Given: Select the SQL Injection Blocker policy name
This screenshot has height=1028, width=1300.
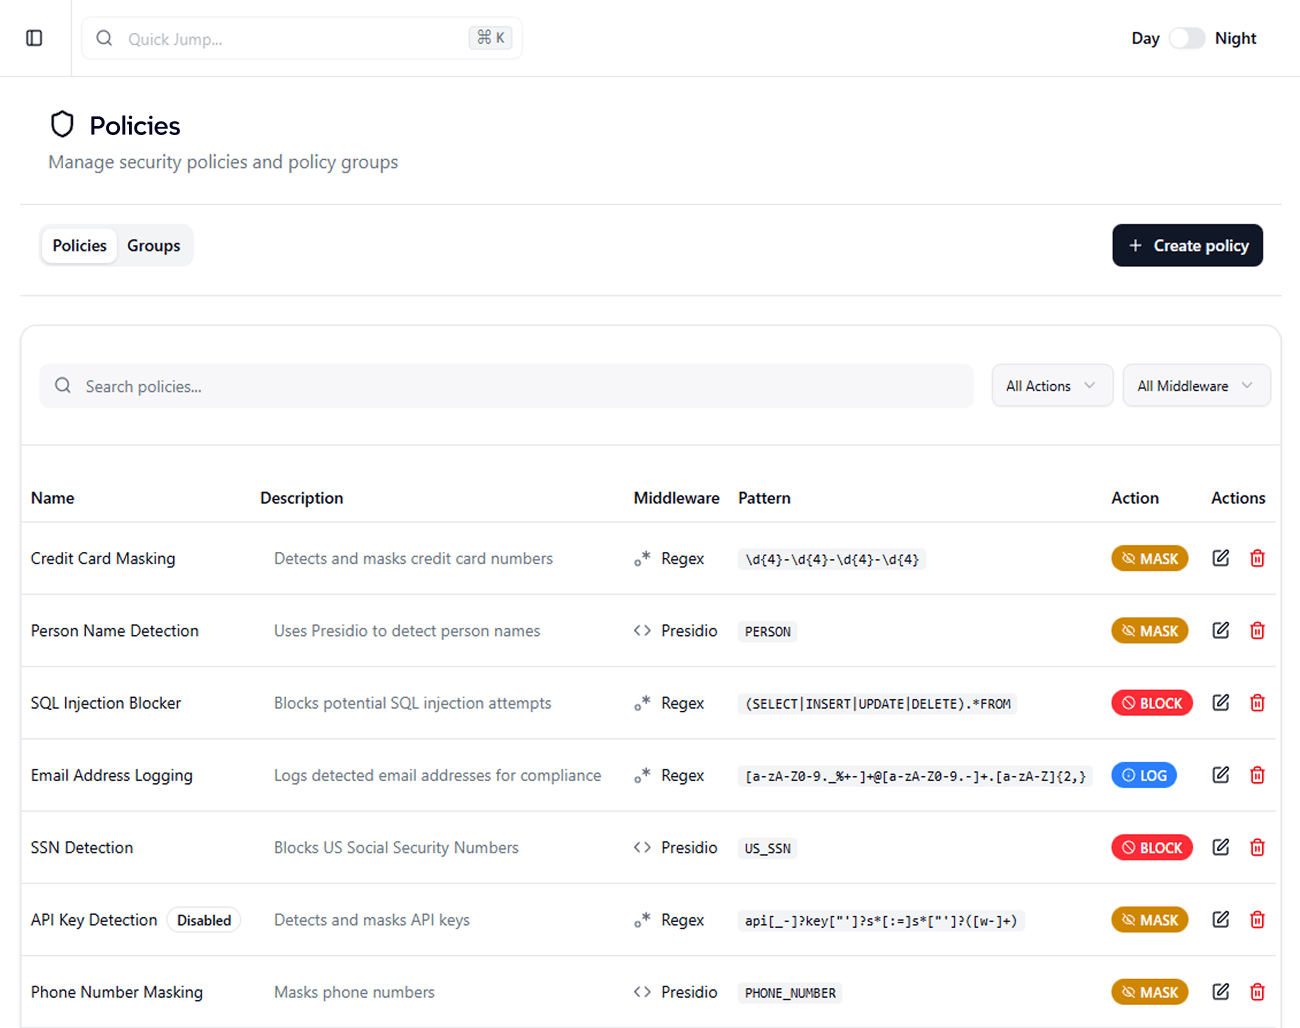Looking at the screenshot, I should (106, 702).
